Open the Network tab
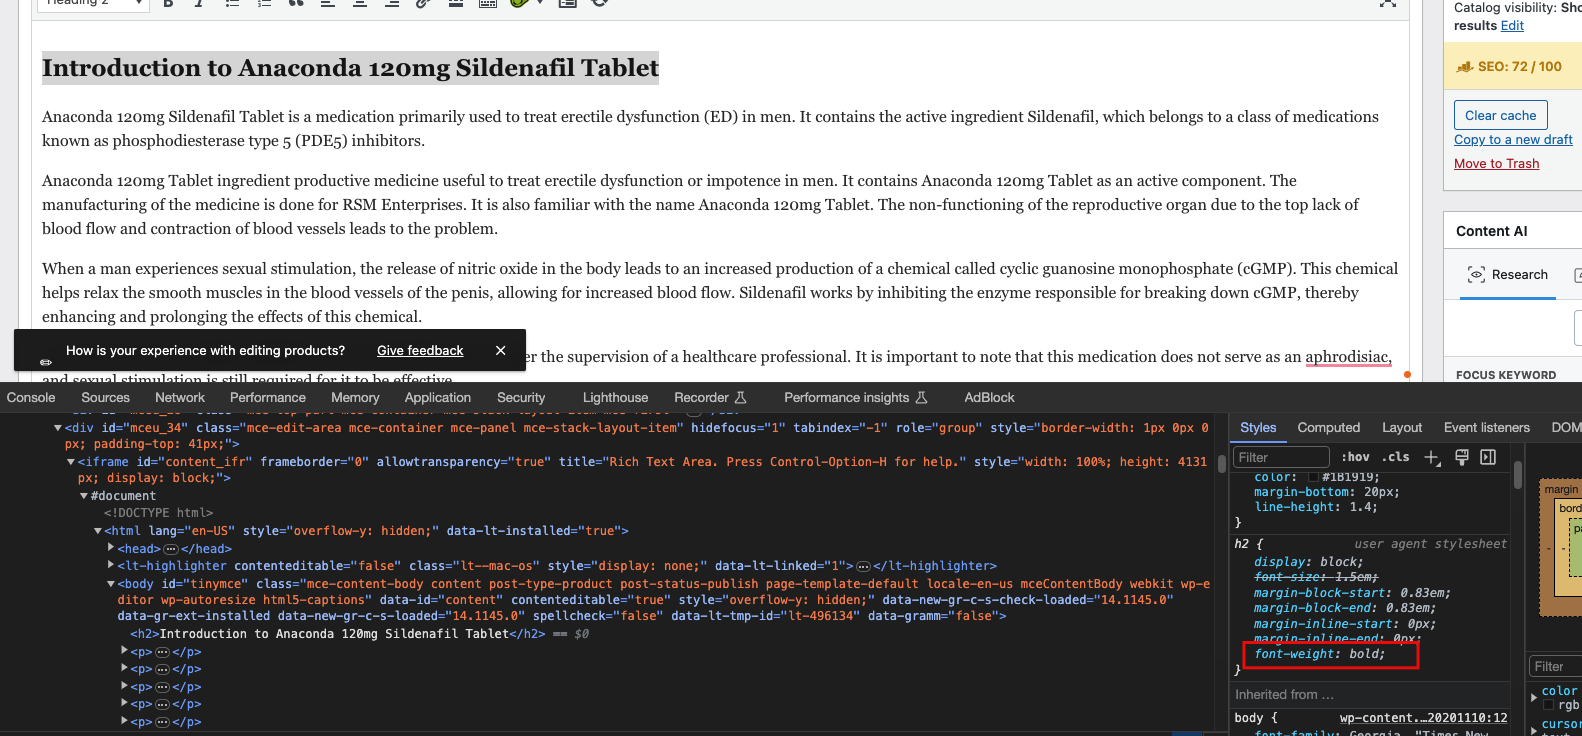Image resolution: width=1582 pixels, height=736 pixels. (180, 397)
